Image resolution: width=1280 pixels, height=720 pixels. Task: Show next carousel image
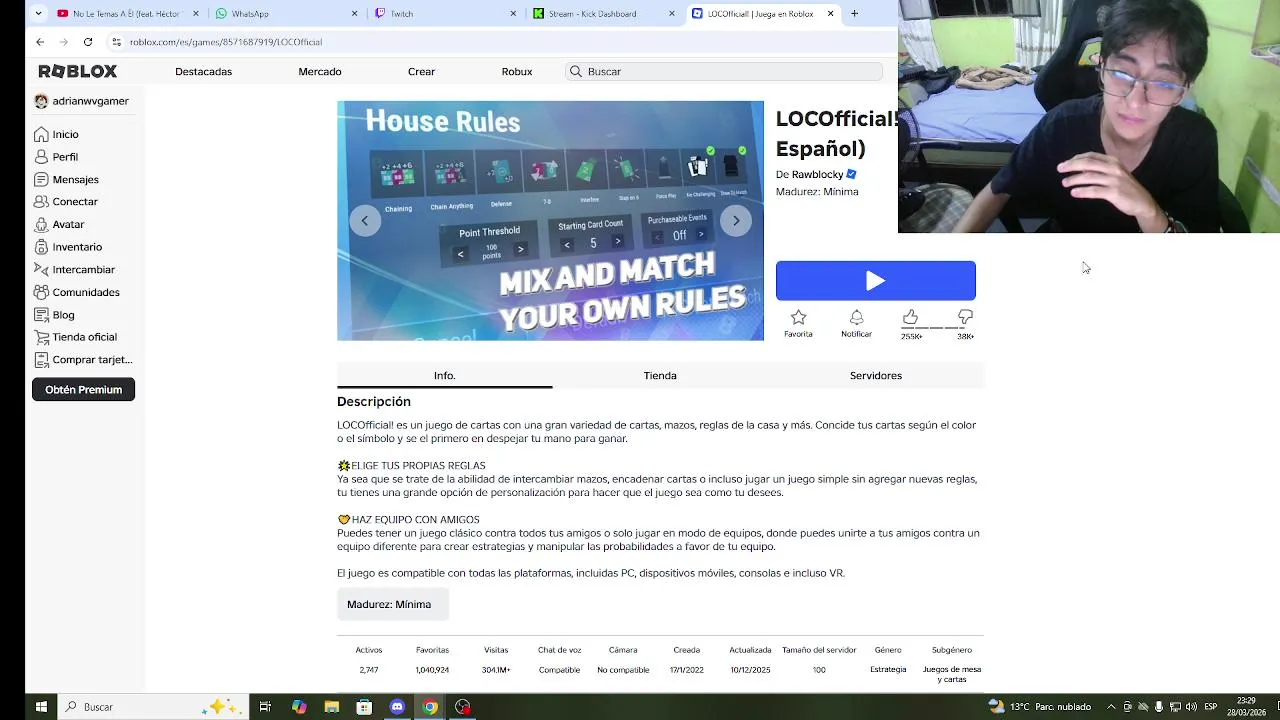click(736, 221)
